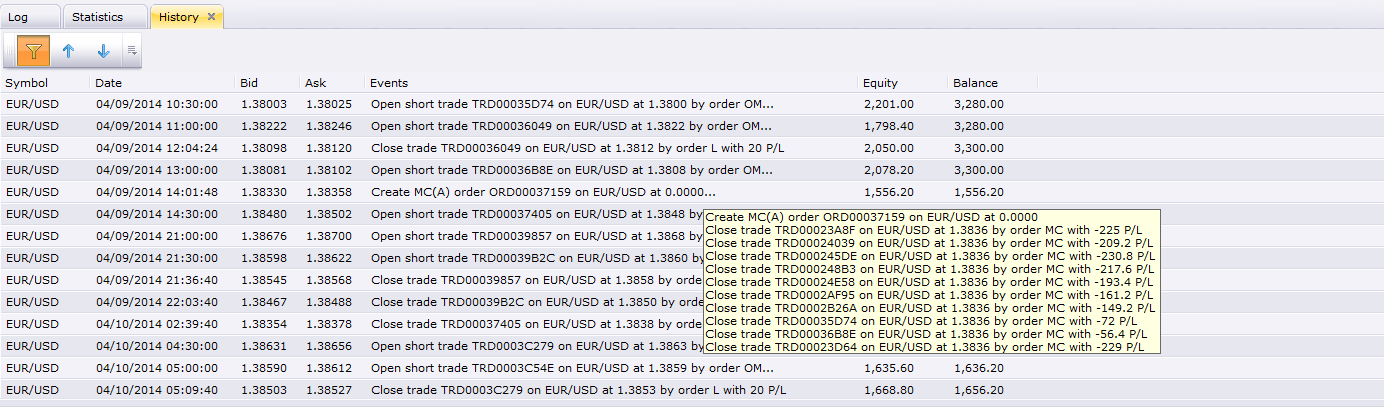Switch to the Statistics tab
The width and height of the screenshot is (1384, 407).
[105, 17]
